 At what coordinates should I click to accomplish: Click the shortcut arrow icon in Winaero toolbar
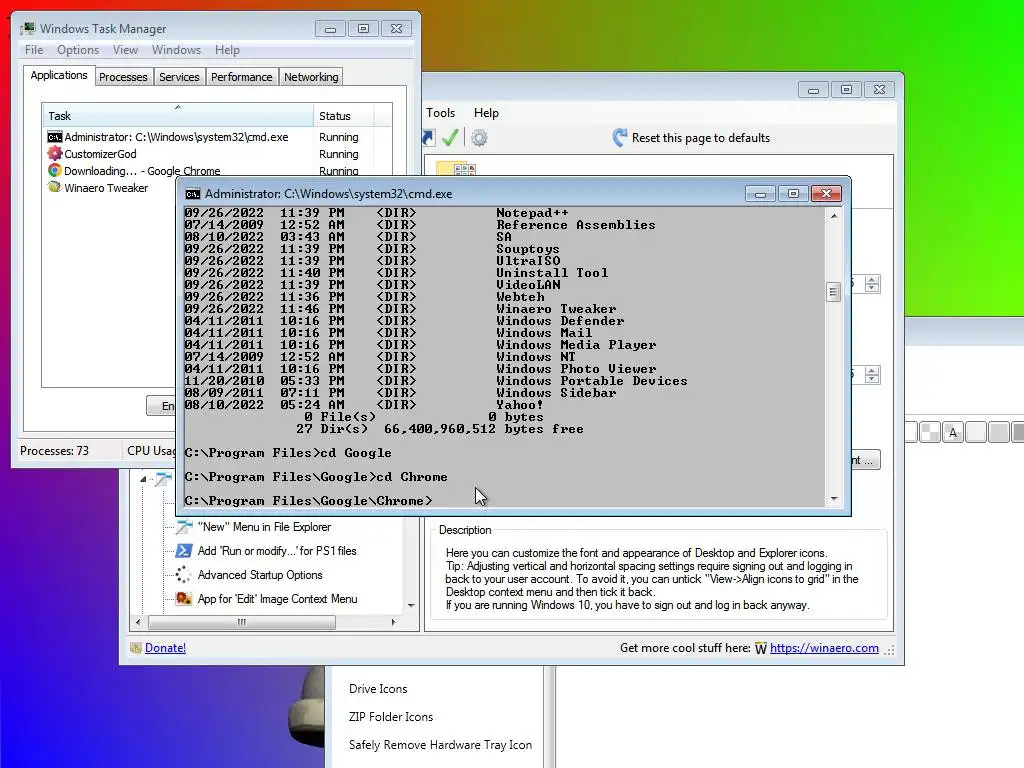coord(428,138)
